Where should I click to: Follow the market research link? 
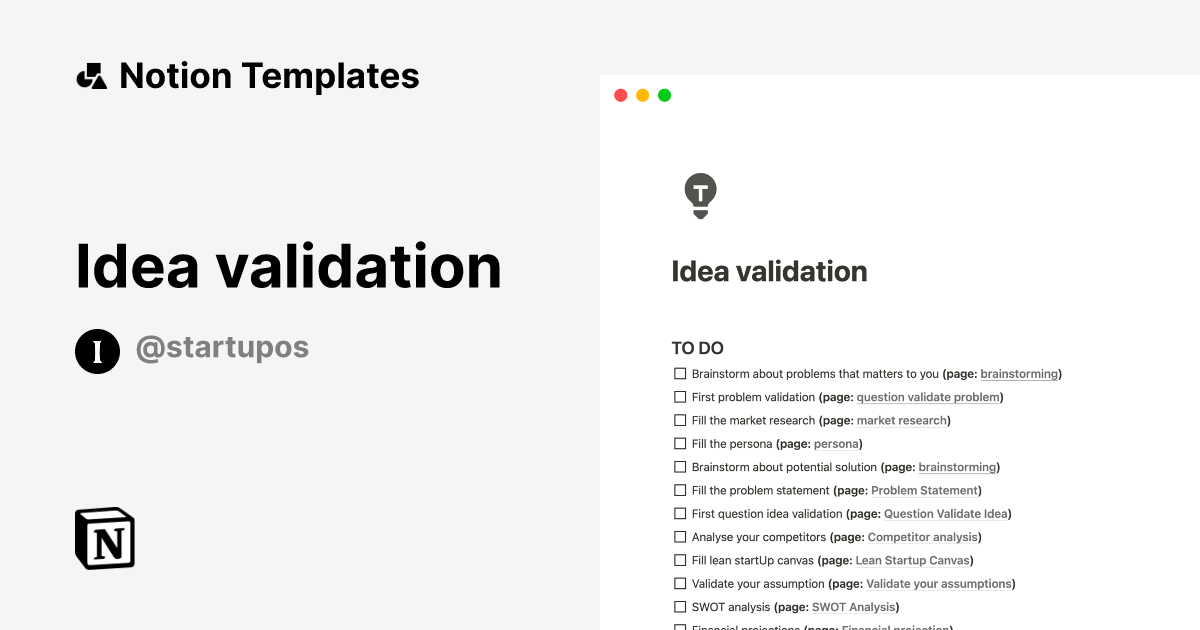[x=902, y=420]
